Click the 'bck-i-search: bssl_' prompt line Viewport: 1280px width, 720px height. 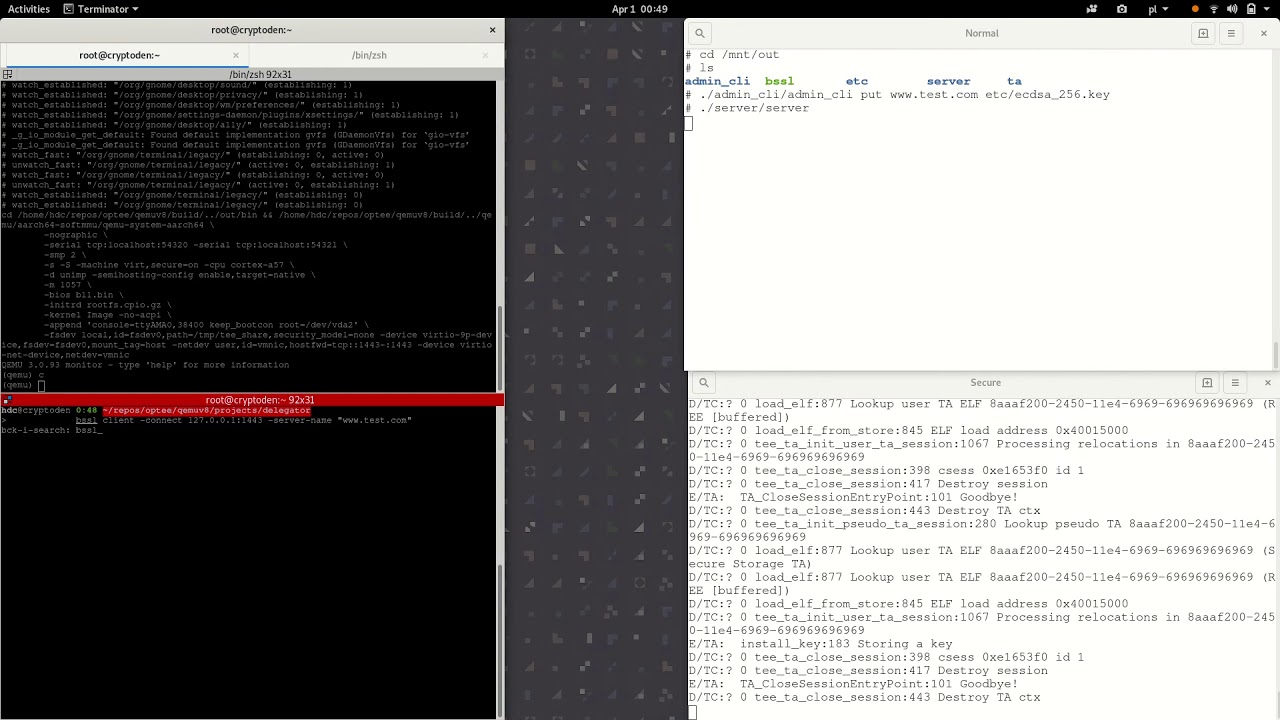(51, 430)
